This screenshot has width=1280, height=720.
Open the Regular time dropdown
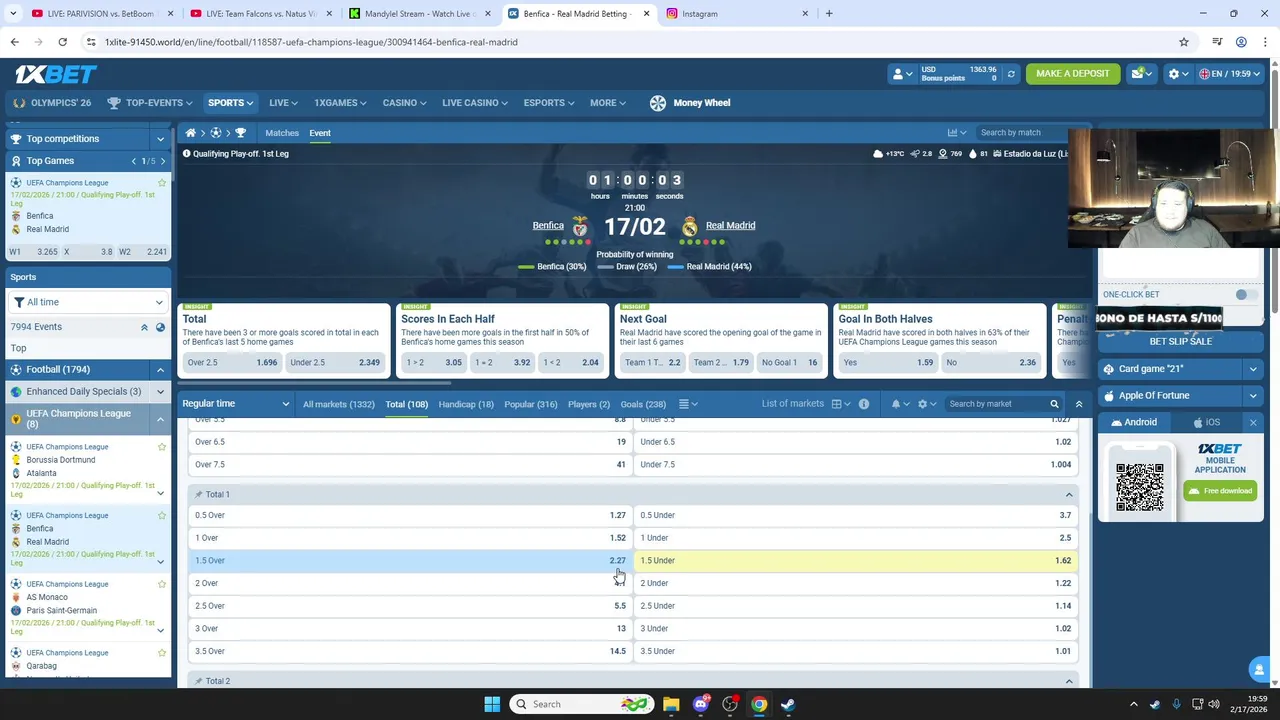(236, 404)
